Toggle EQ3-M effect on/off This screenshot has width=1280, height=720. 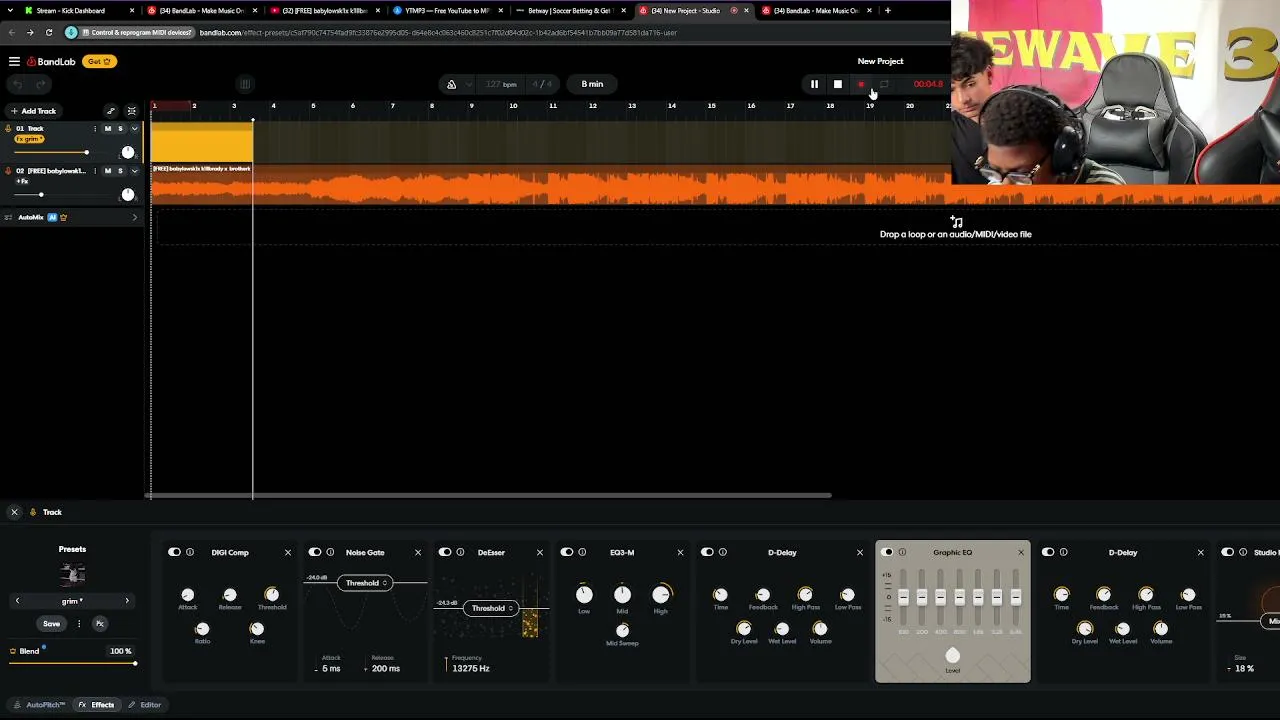tap(566, 552)
